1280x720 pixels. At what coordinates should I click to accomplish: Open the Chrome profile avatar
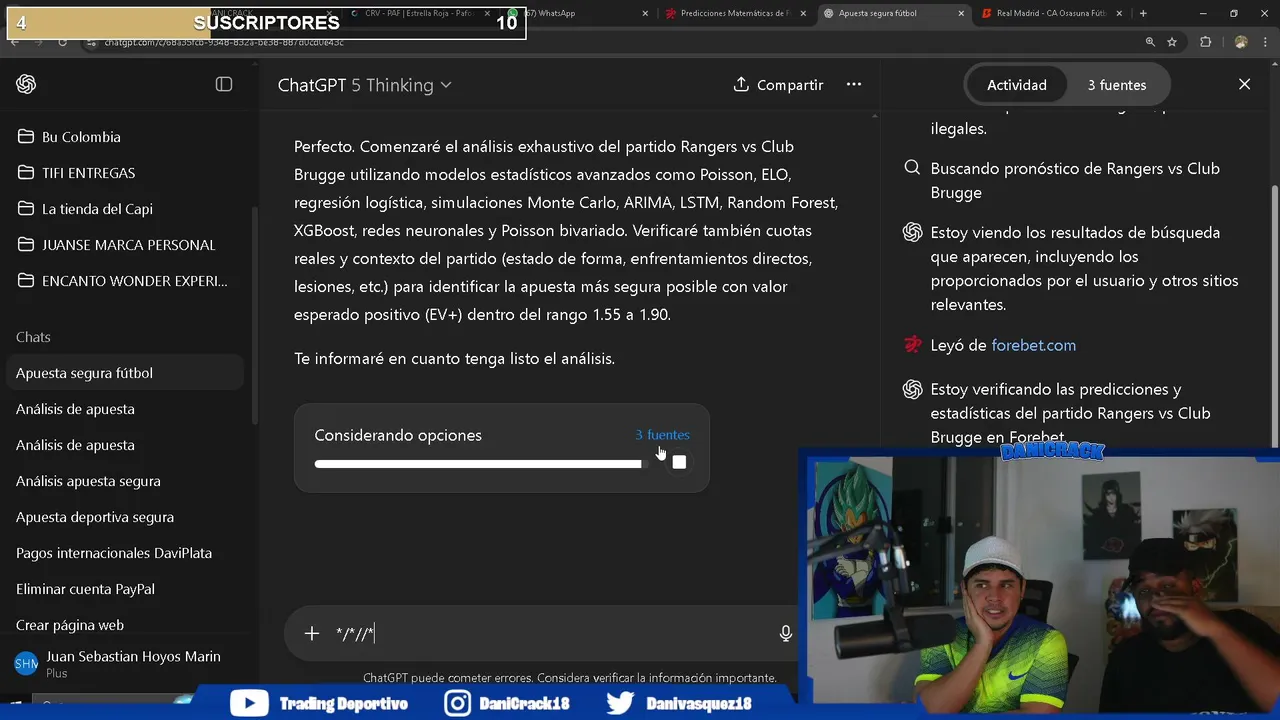[1241, 42]
